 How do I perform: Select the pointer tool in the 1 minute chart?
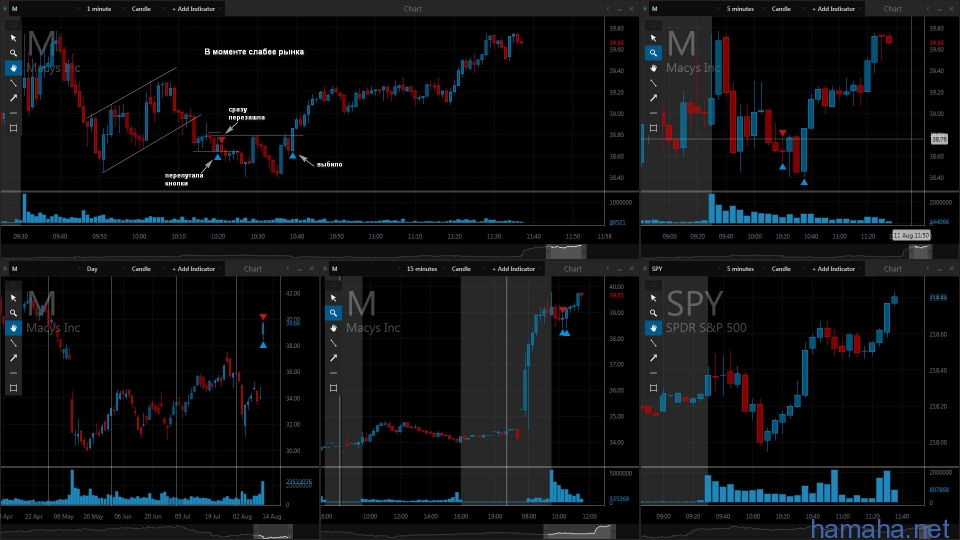coord(13,38)
